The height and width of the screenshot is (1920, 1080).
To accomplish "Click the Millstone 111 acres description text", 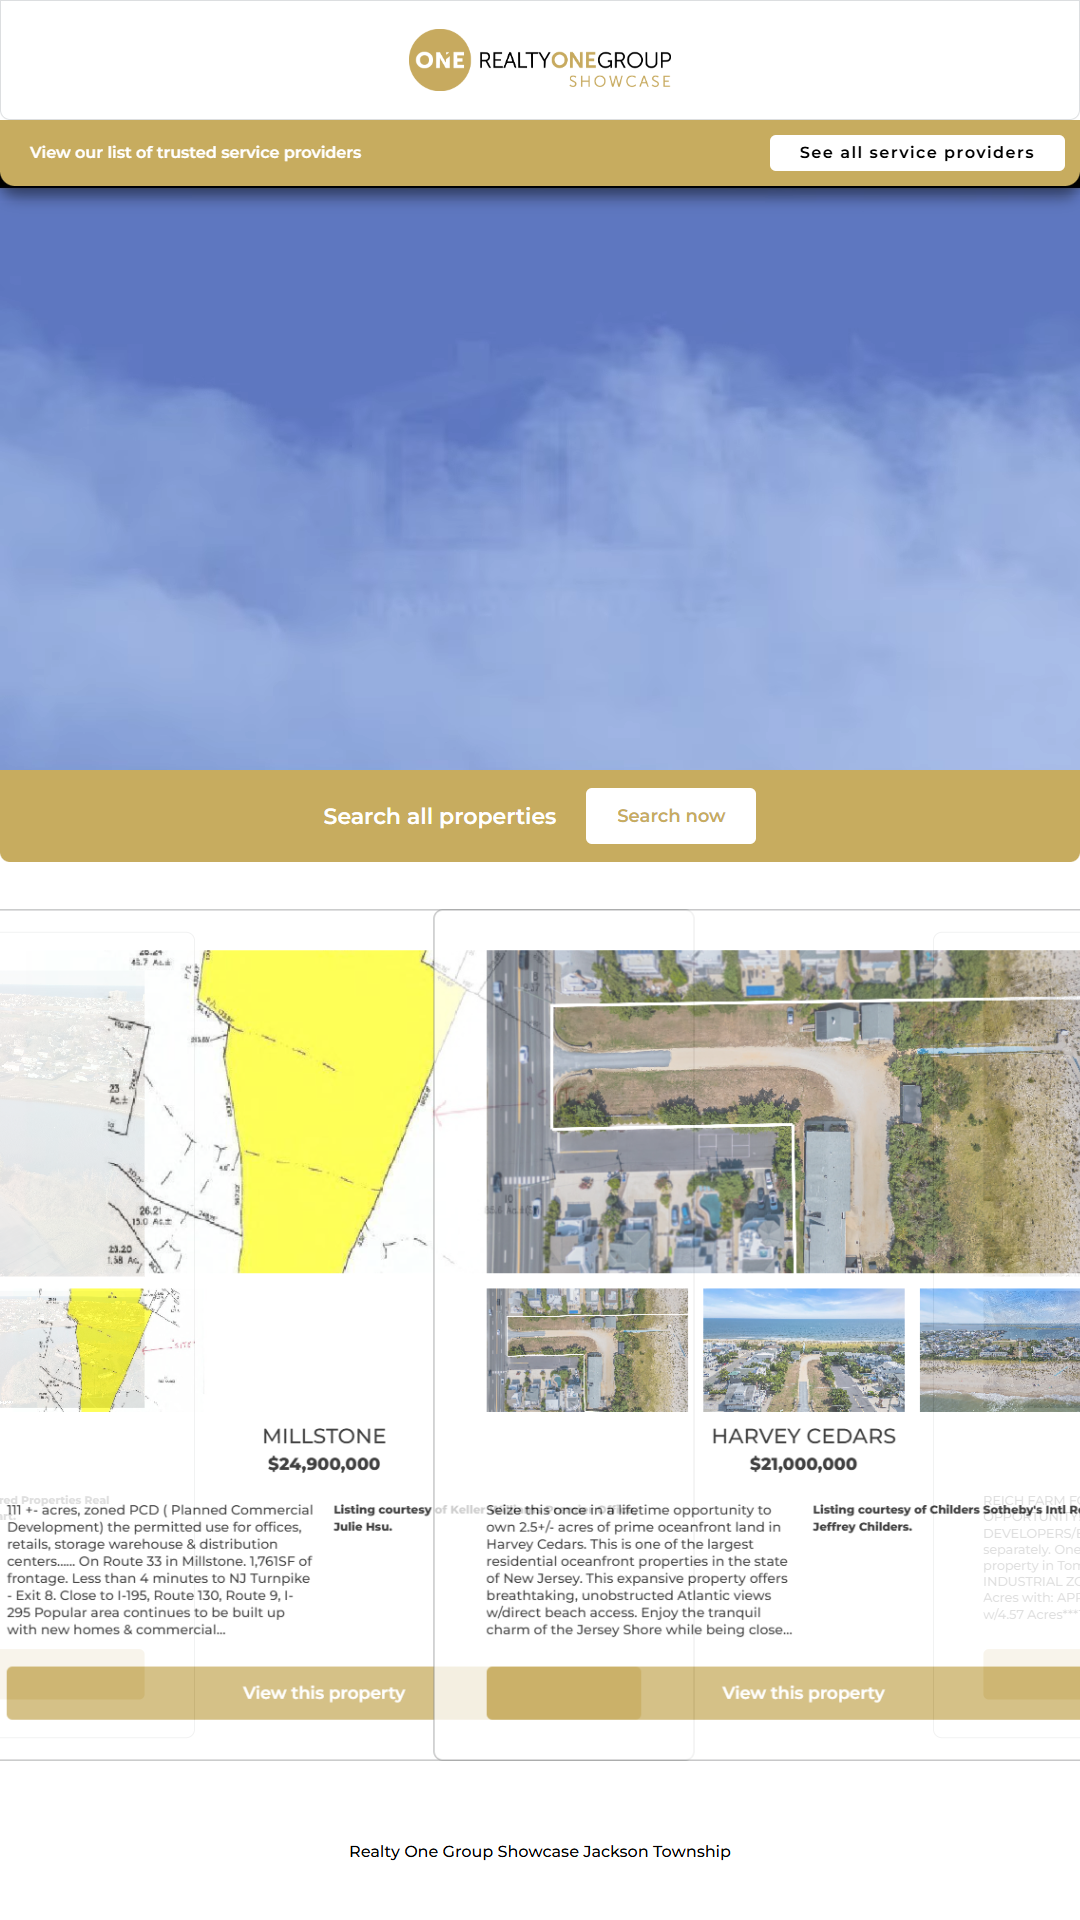I will coord(160,1570).
